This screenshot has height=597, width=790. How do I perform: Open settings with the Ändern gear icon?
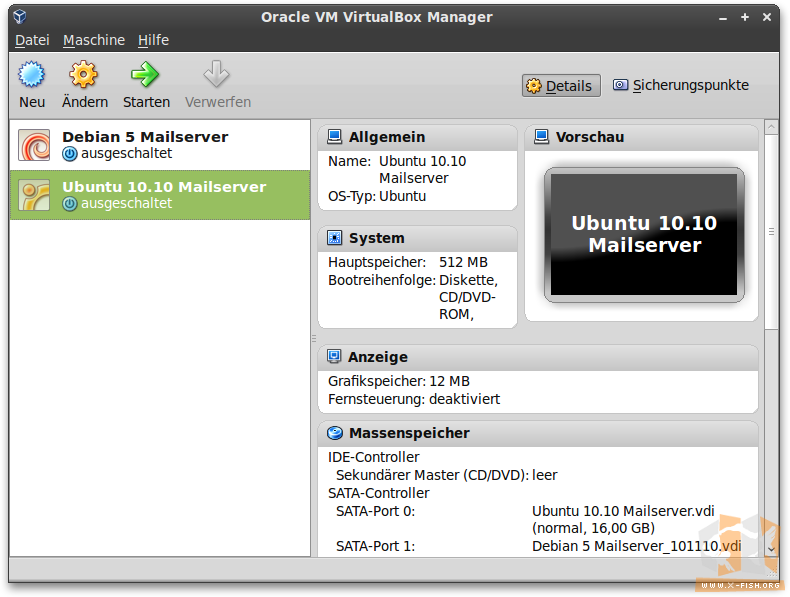tap(84, 75)
